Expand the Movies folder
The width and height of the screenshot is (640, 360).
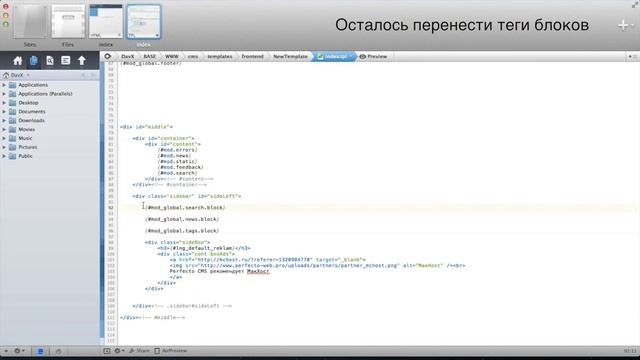(x=4, y=129)
